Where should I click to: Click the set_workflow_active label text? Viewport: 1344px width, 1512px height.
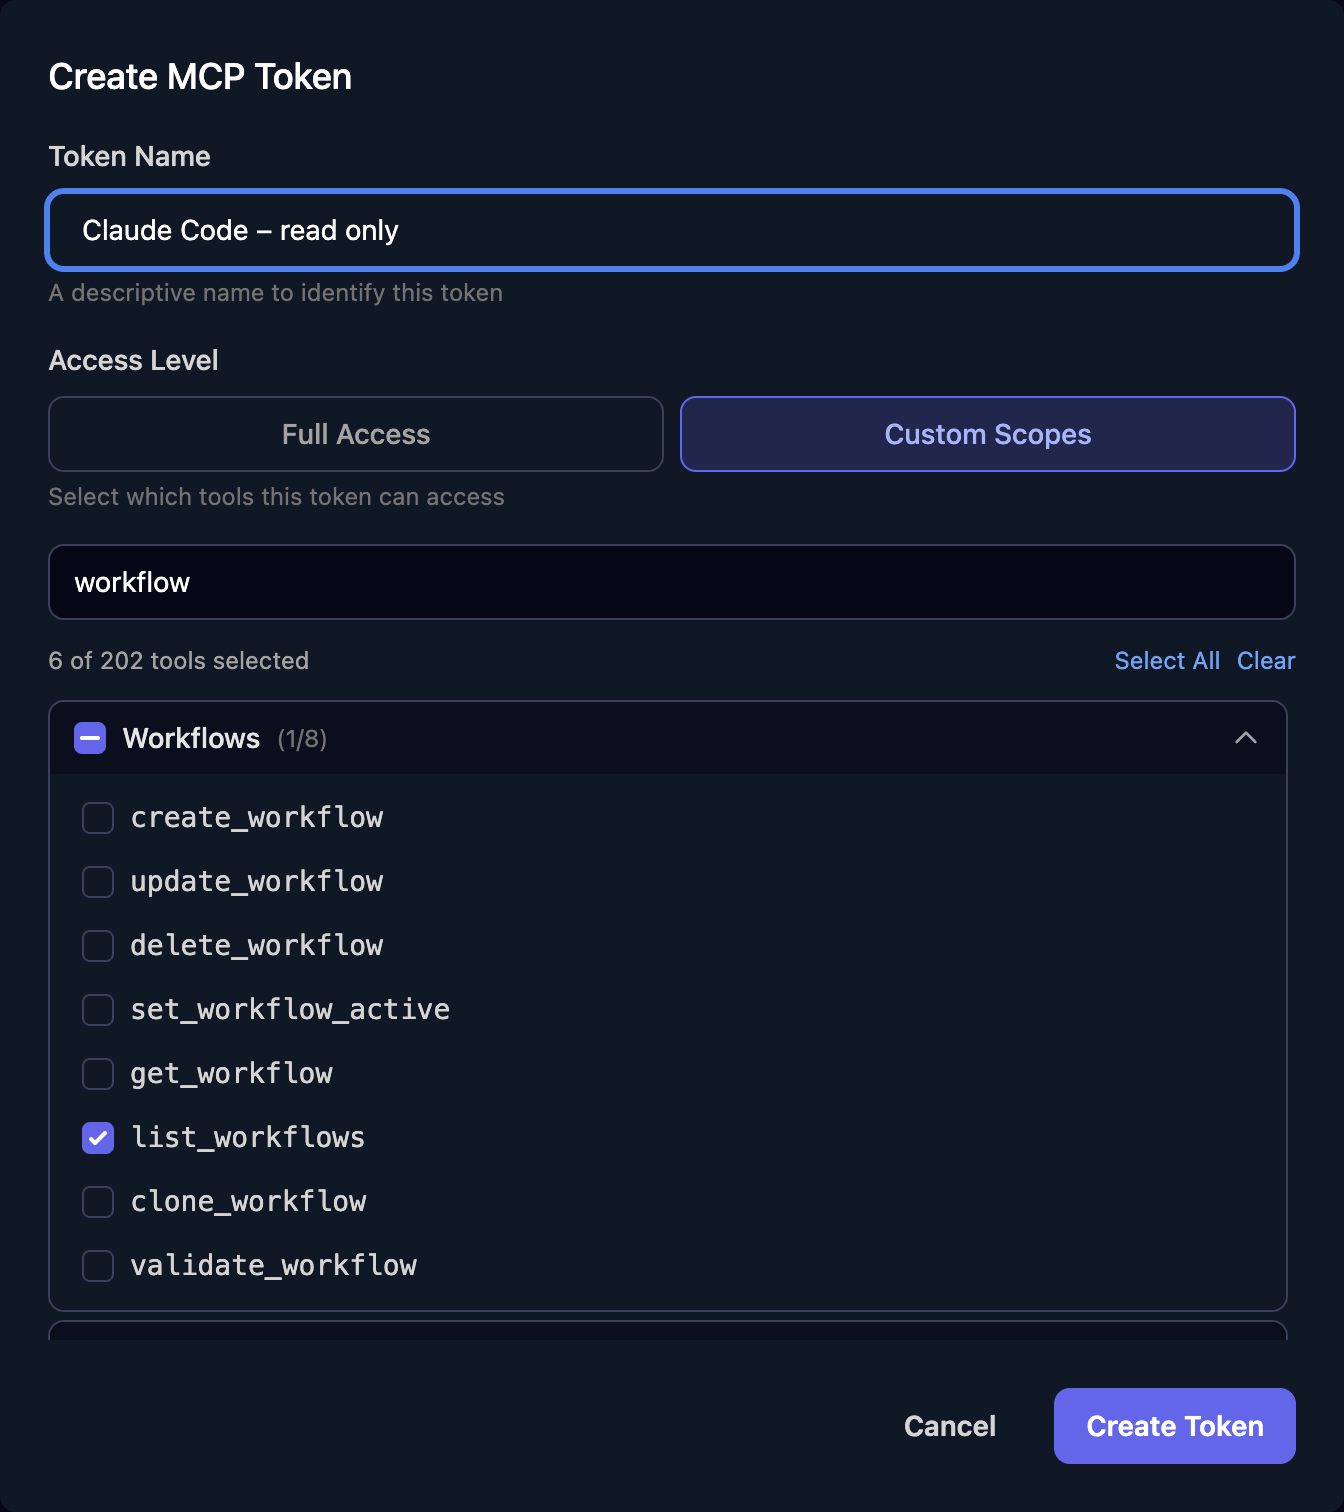pos(290,1010)
